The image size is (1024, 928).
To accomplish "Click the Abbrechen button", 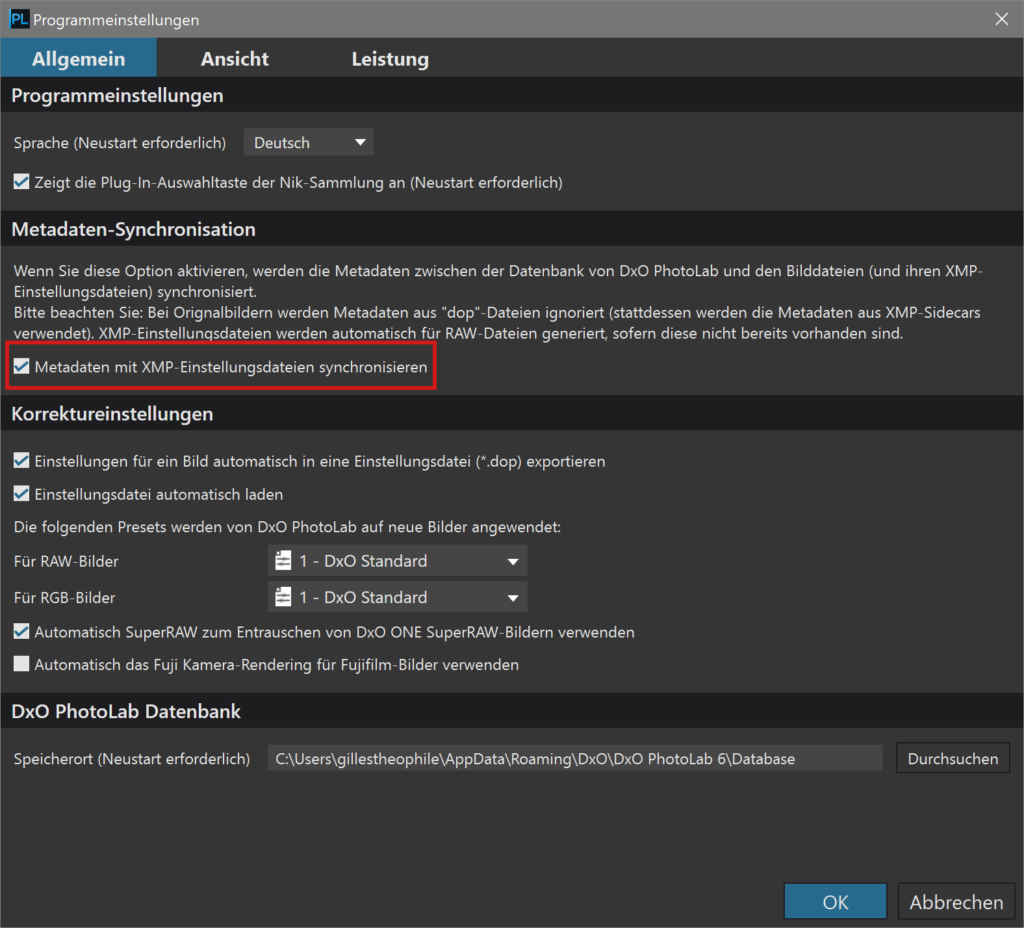I will 956,902.
